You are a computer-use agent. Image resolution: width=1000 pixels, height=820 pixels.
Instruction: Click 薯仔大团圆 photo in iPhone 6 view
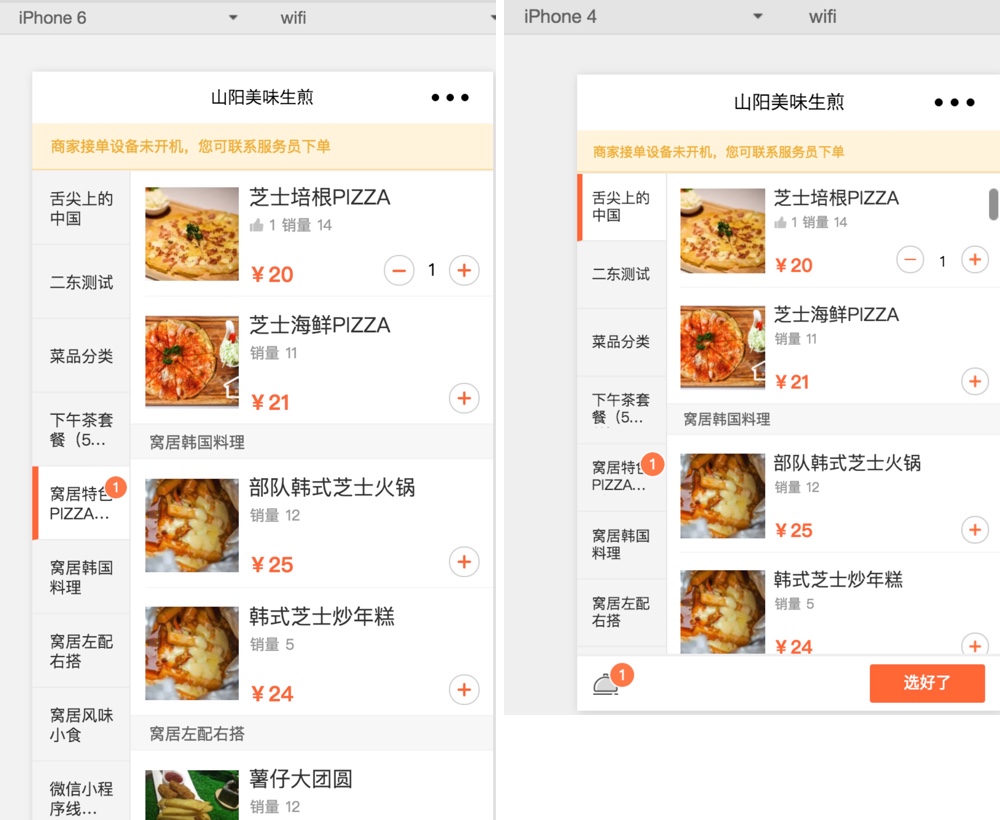click(192, 795)
